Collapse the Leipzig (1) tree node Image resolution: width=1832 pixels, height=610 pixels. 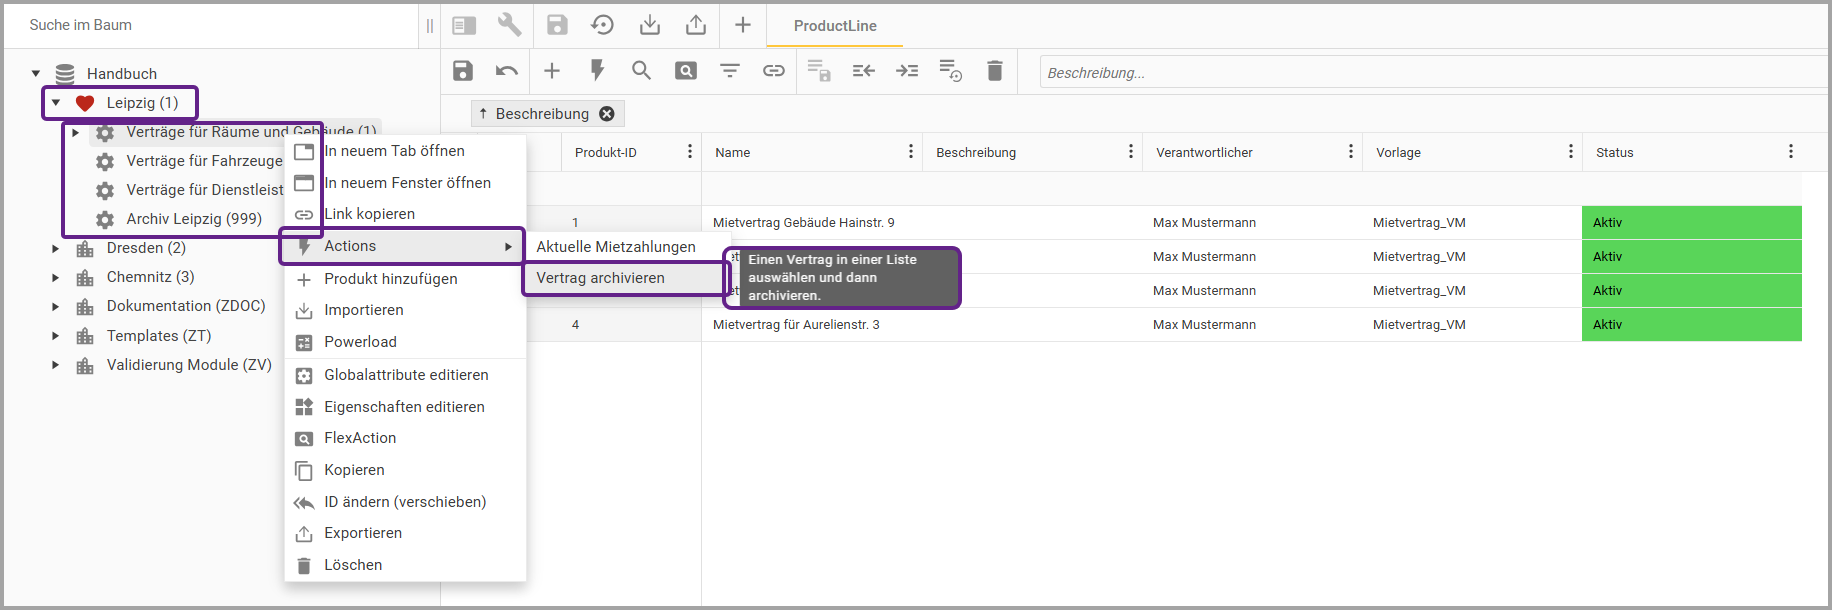(x=56, y=103)
